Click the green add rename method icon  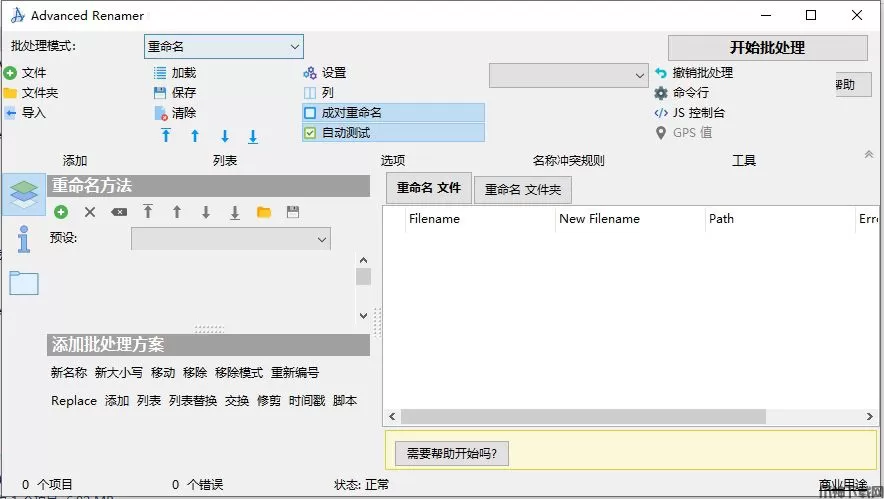[x=61, y=212]
